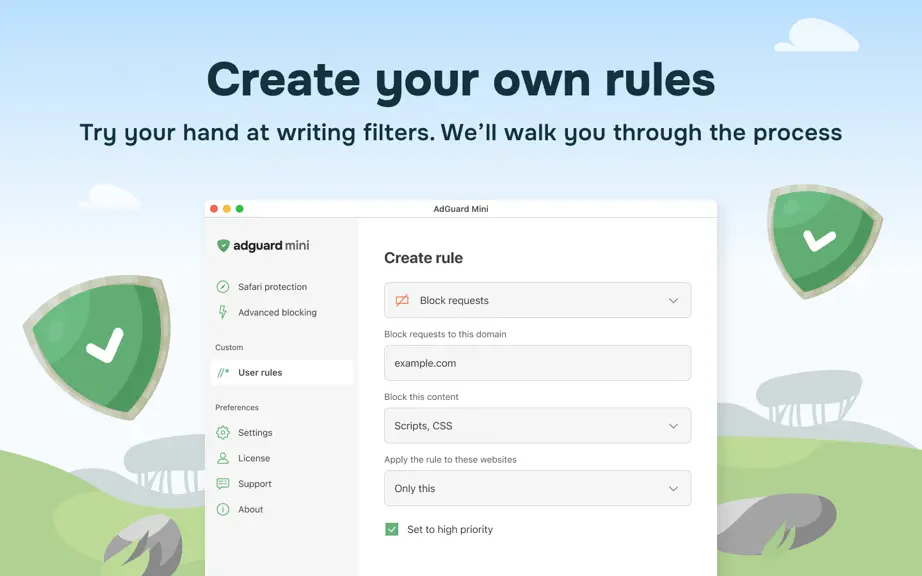922x576 pixels.
Task: Click the License person icon
Action: pos(222,458)
